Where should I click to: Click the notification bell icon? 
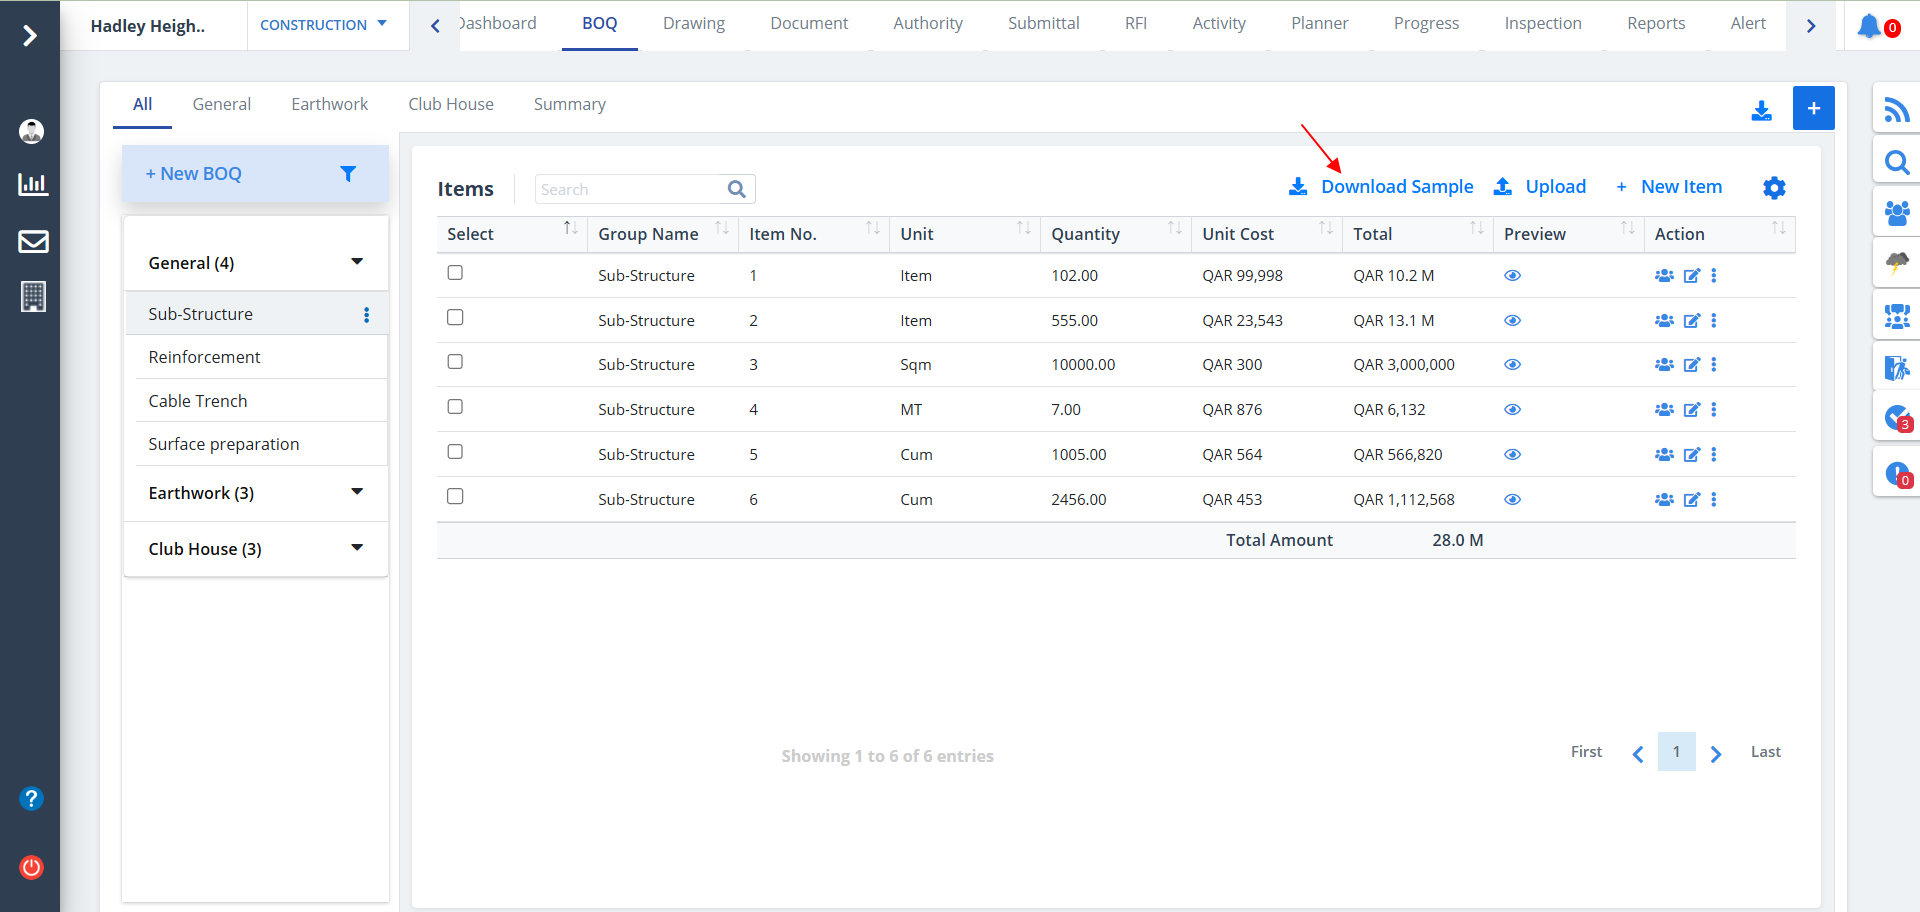[x=1869, y=26]
